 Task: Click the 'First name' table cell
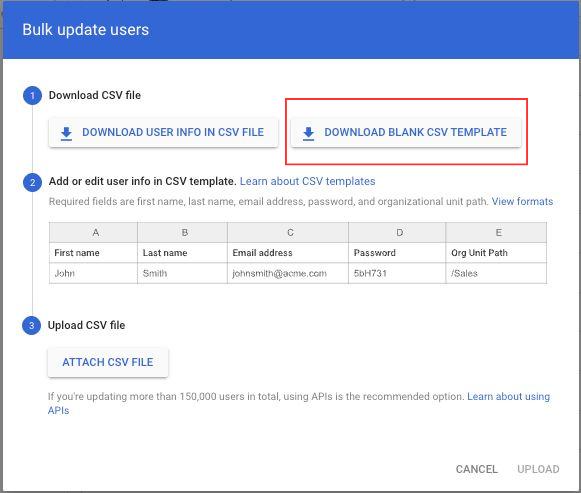(93, 253)
